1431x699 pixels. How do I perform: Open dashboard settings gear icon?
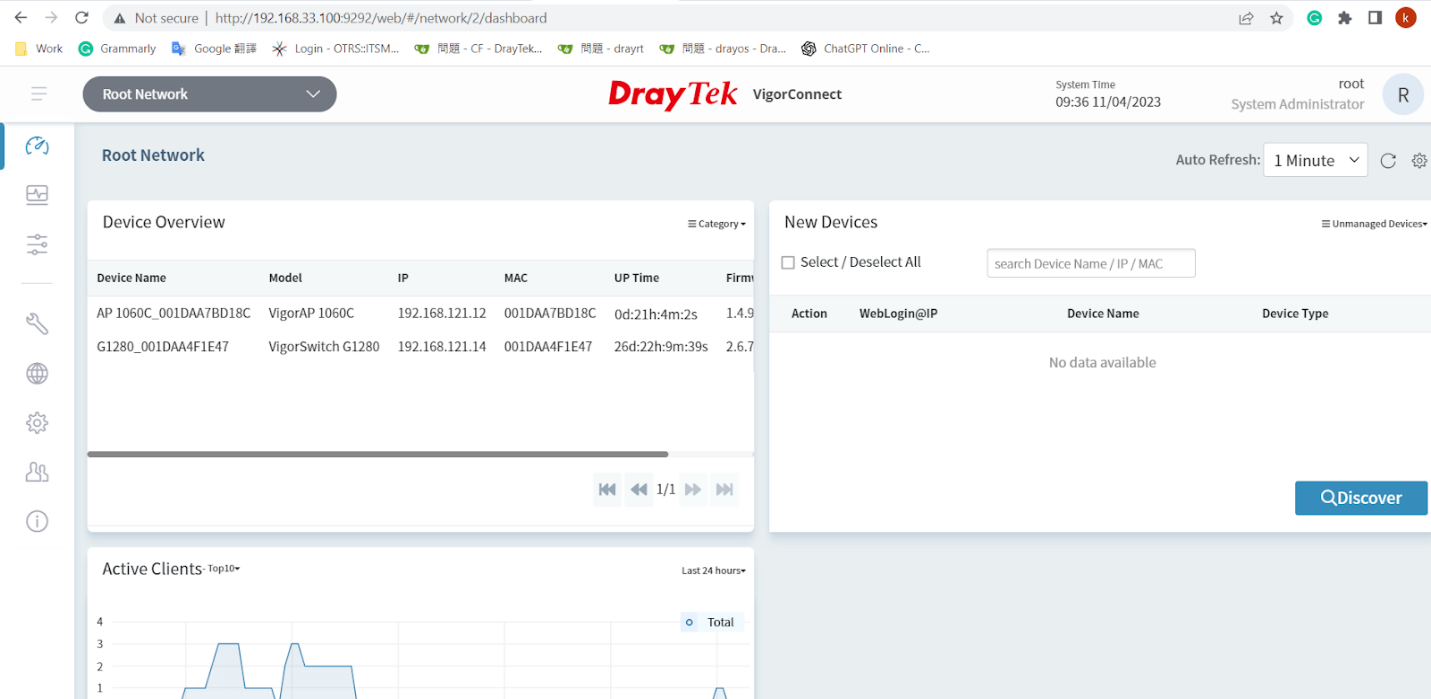(1419, 160)
